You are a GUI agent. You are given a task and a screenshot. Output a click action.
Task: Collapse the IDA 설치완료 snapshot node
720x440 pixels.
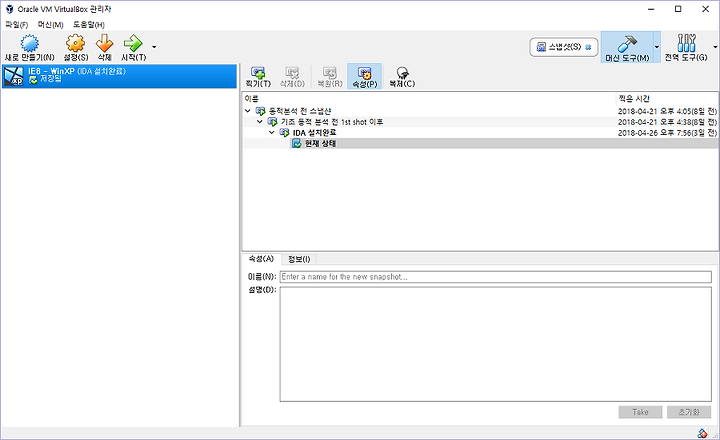click(272, 132)
